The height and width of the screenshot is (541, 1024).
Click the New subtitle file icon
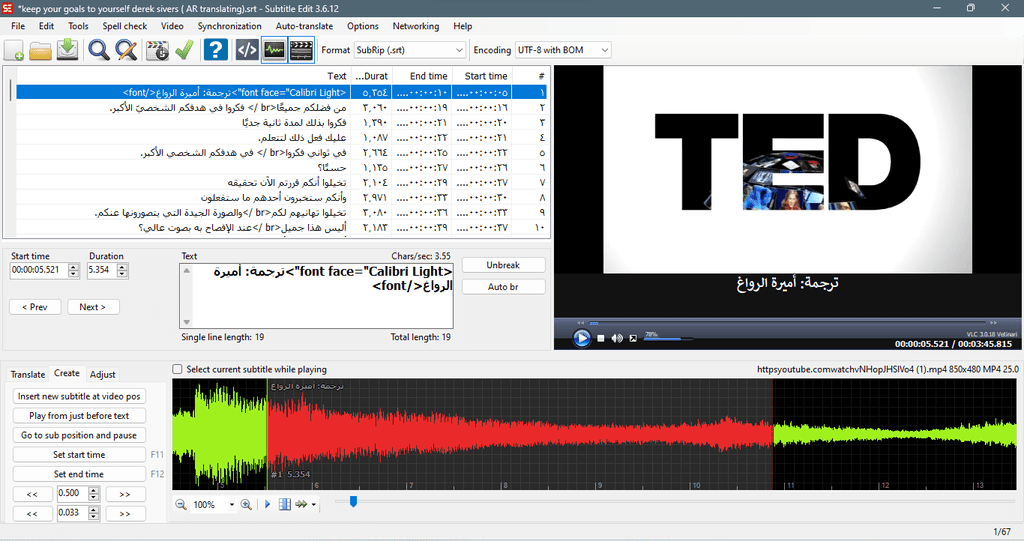click(14, 50)
